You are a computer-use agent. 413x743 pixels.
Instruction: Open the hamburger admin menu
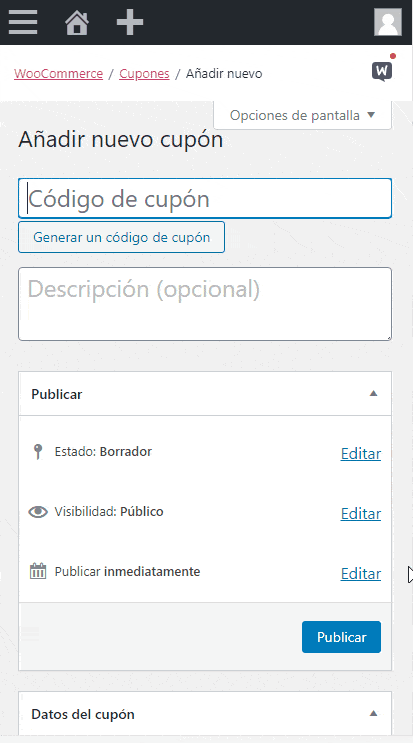(x=23, y=22)
